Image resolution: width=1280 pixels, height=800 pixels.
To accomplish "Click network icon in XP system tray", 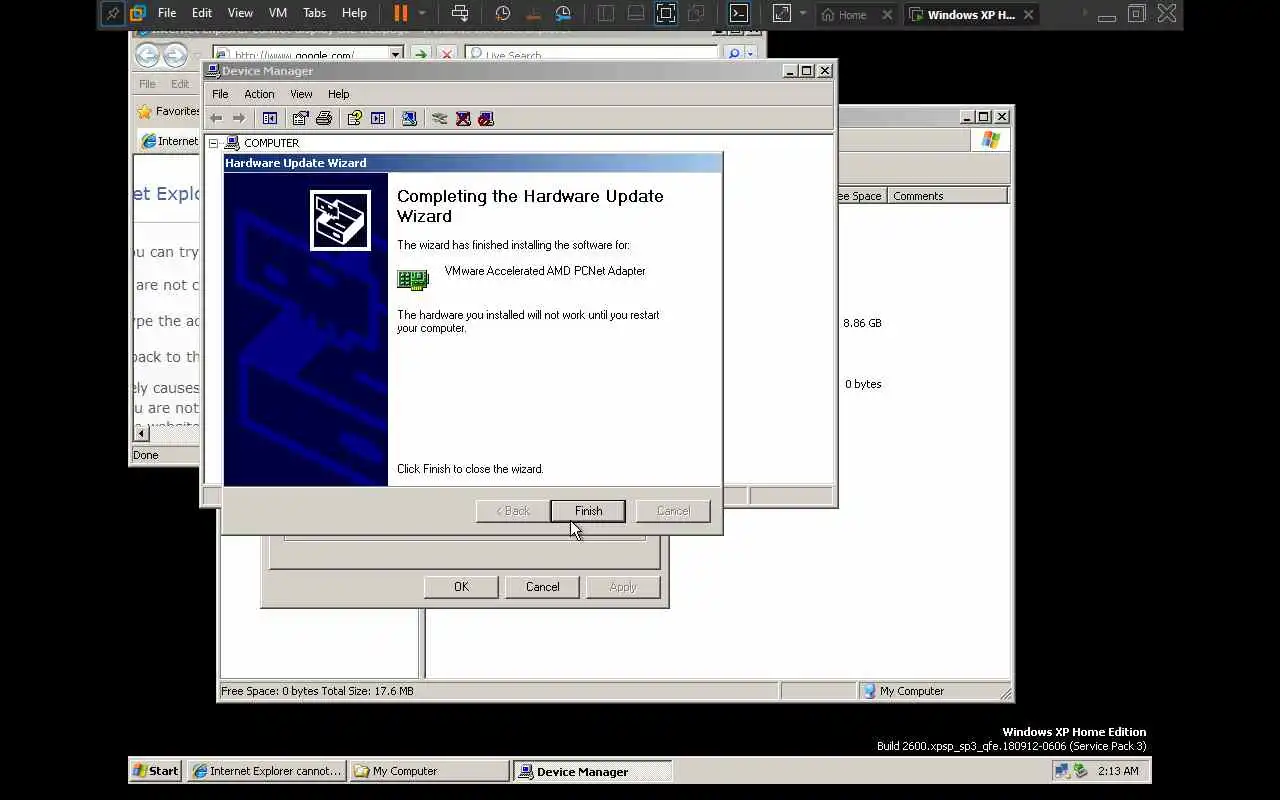I will 1063,771.
